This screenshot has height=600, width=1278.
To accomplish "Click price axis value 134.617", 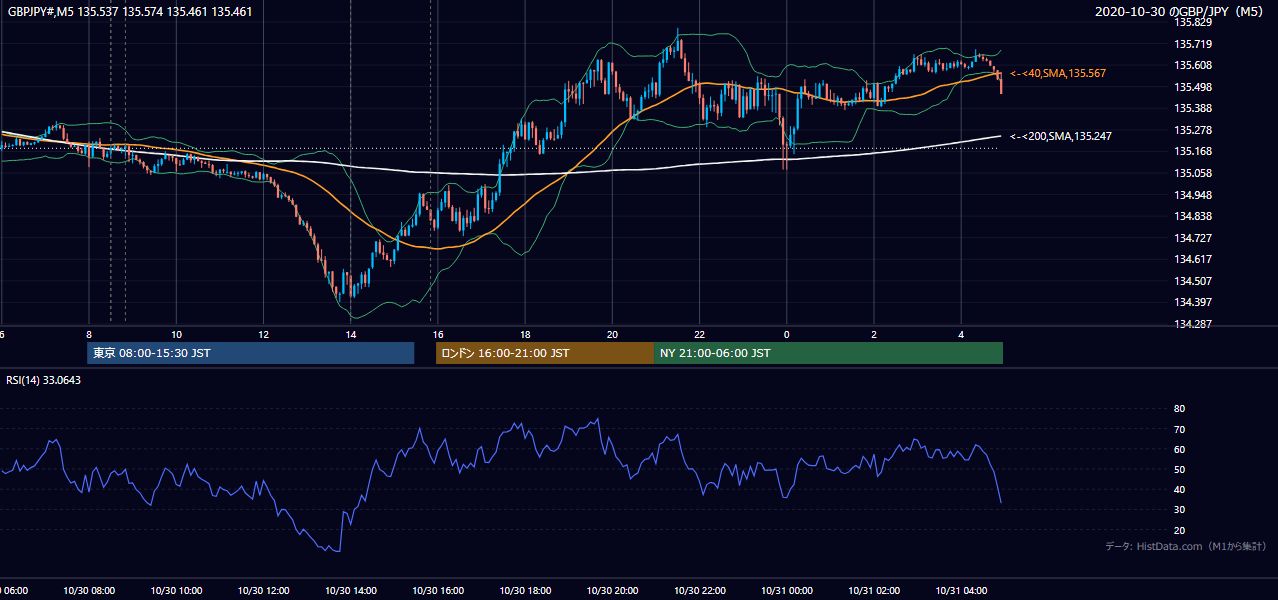I will [x=1192, y=259].
